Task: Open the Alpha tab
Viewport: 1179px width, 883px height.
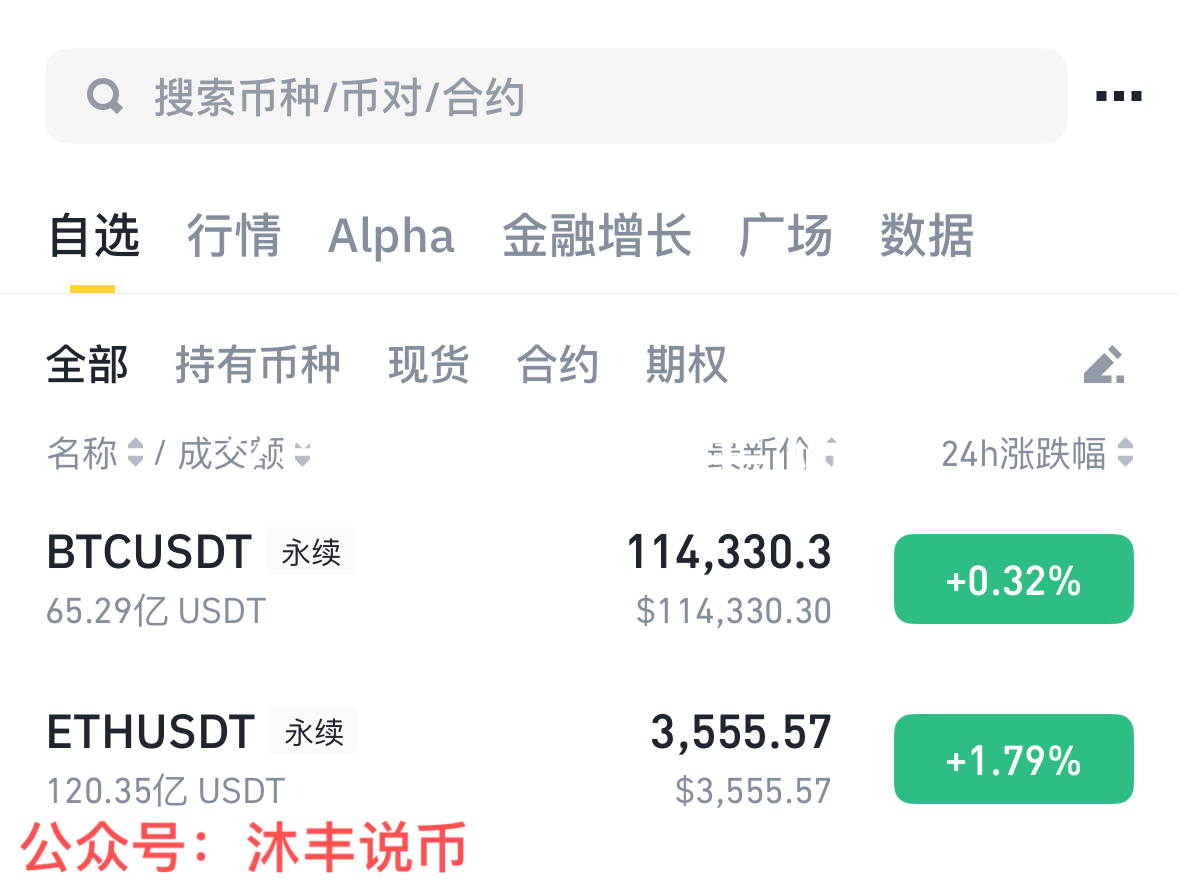Action: (391, 237)
